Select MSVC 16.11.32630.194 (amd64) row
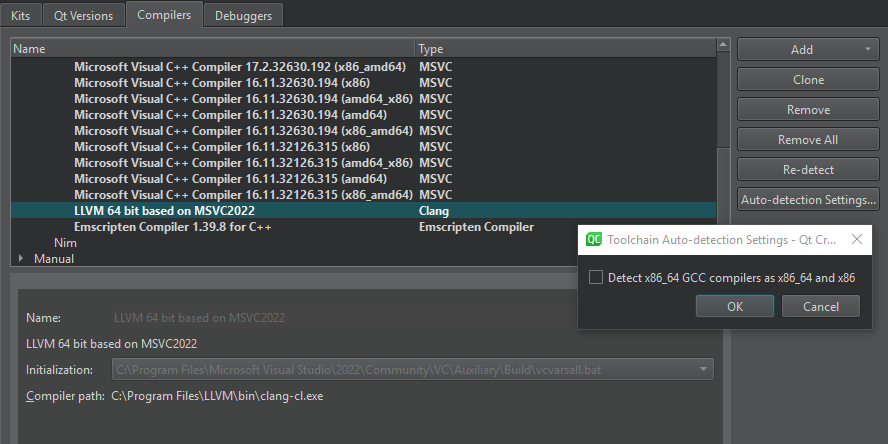This screenshot has height=444, width=888. click(363, 115)
